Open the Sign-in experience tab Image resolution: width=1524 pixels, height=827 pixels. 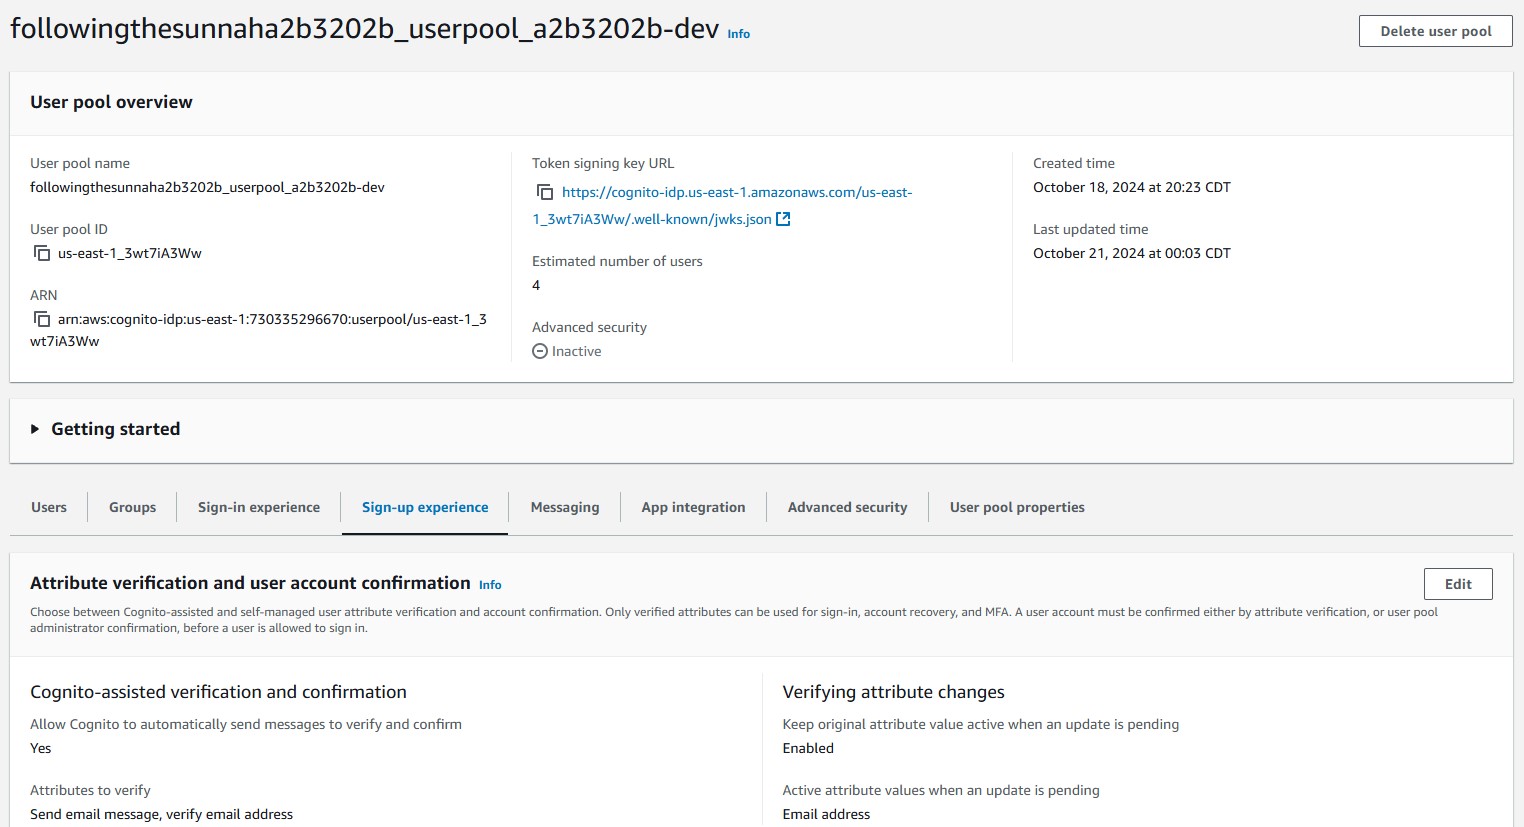[x=259, y=507]
